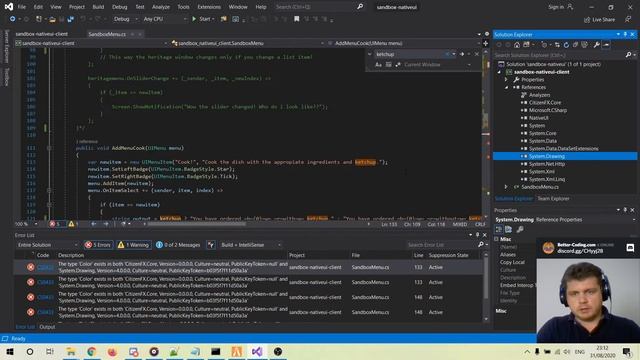
Task: Collapse the References node
Action: [x=506, y=87]
